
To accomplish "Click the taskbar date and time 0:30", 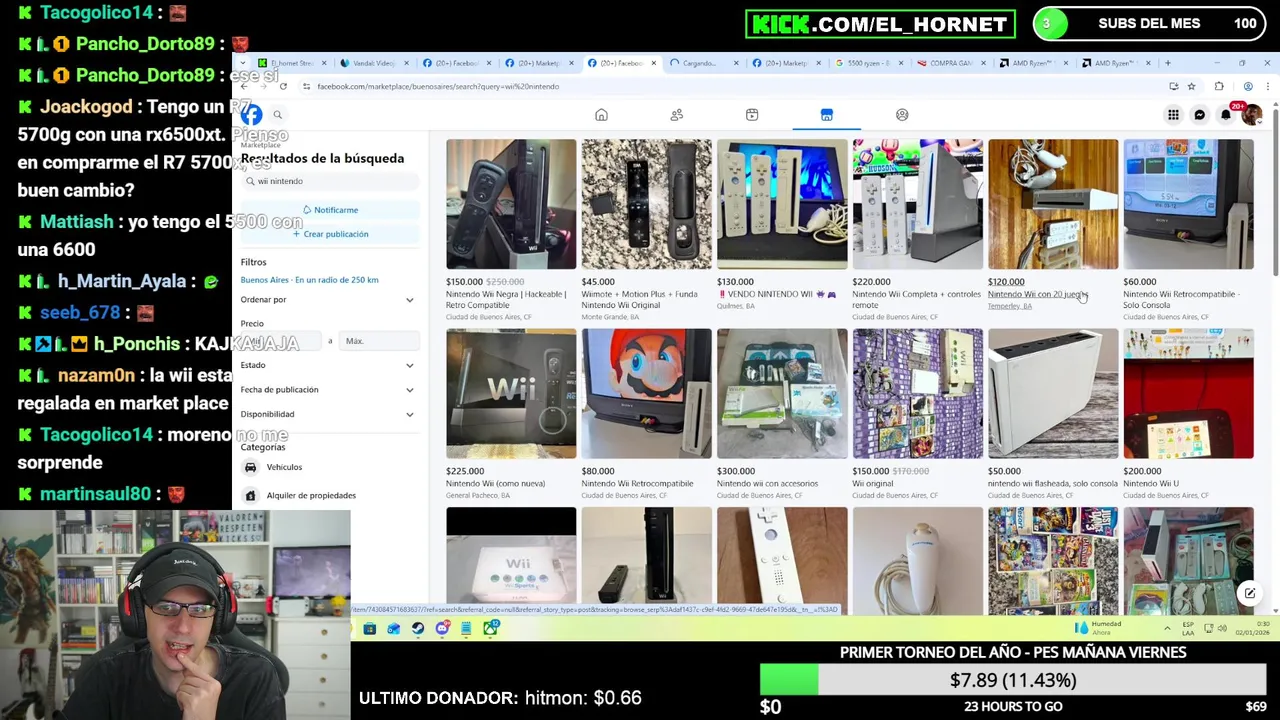I will pos(1252,628).
